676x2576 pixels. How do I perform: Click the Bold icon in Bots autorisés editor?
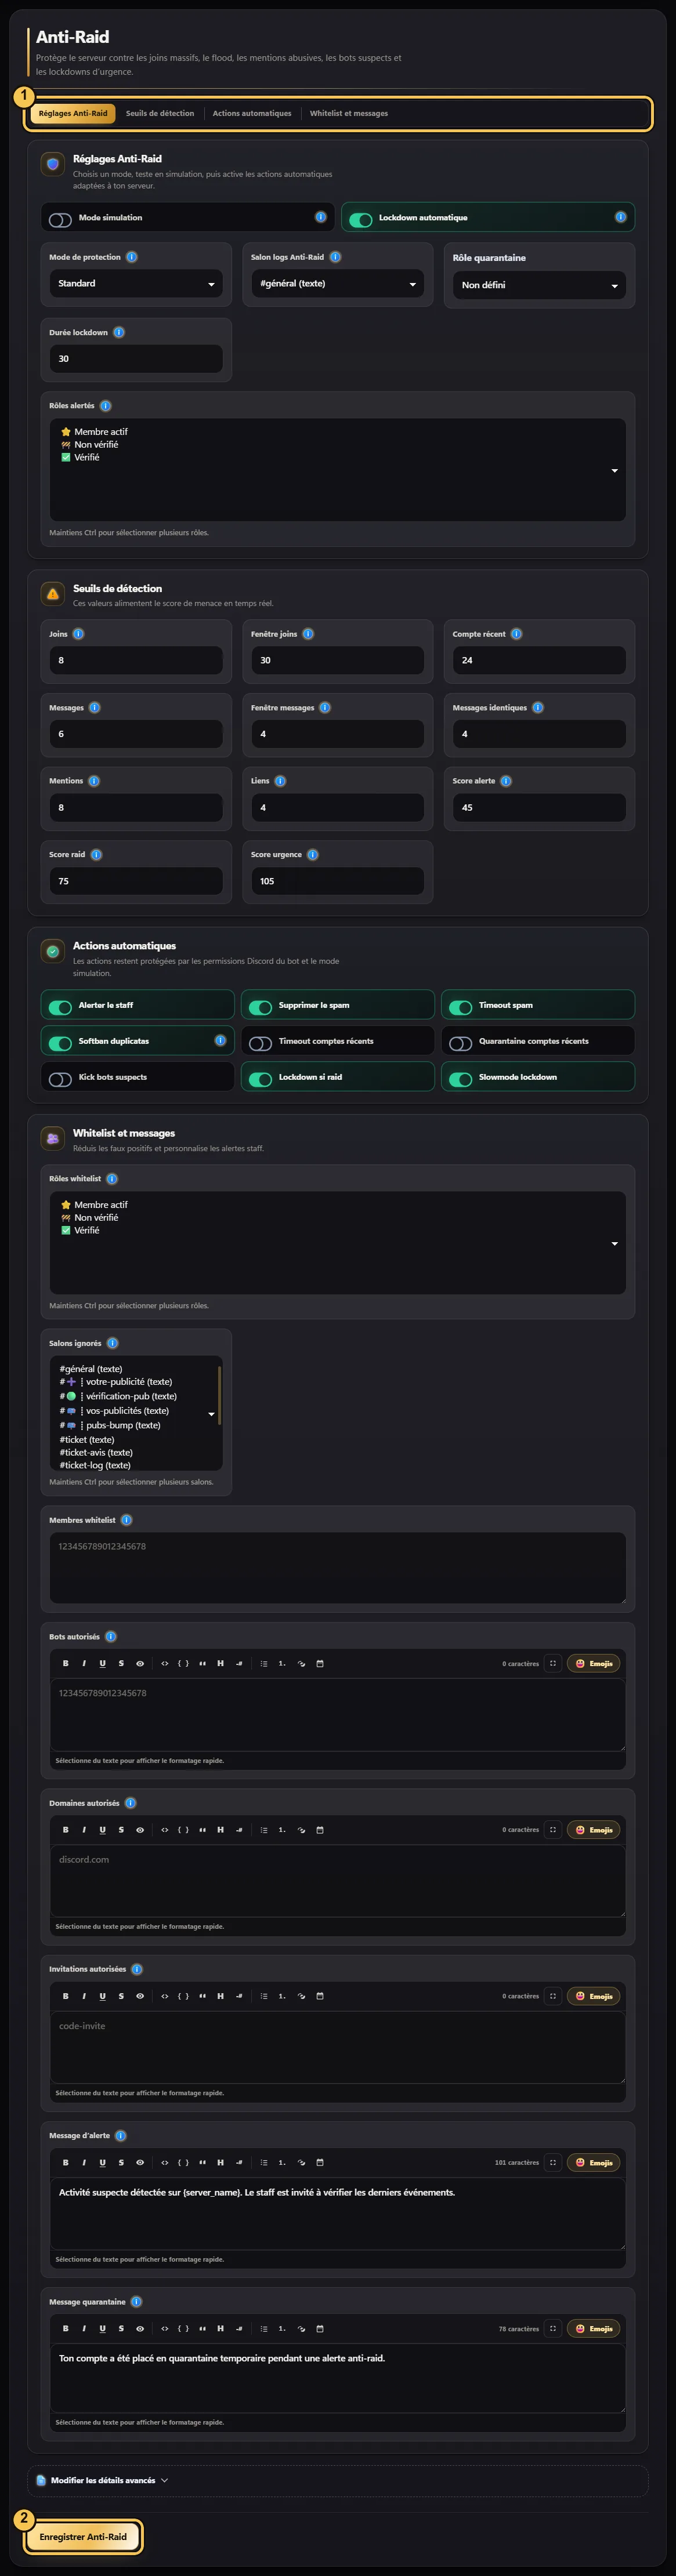[x=66, y=1664]
